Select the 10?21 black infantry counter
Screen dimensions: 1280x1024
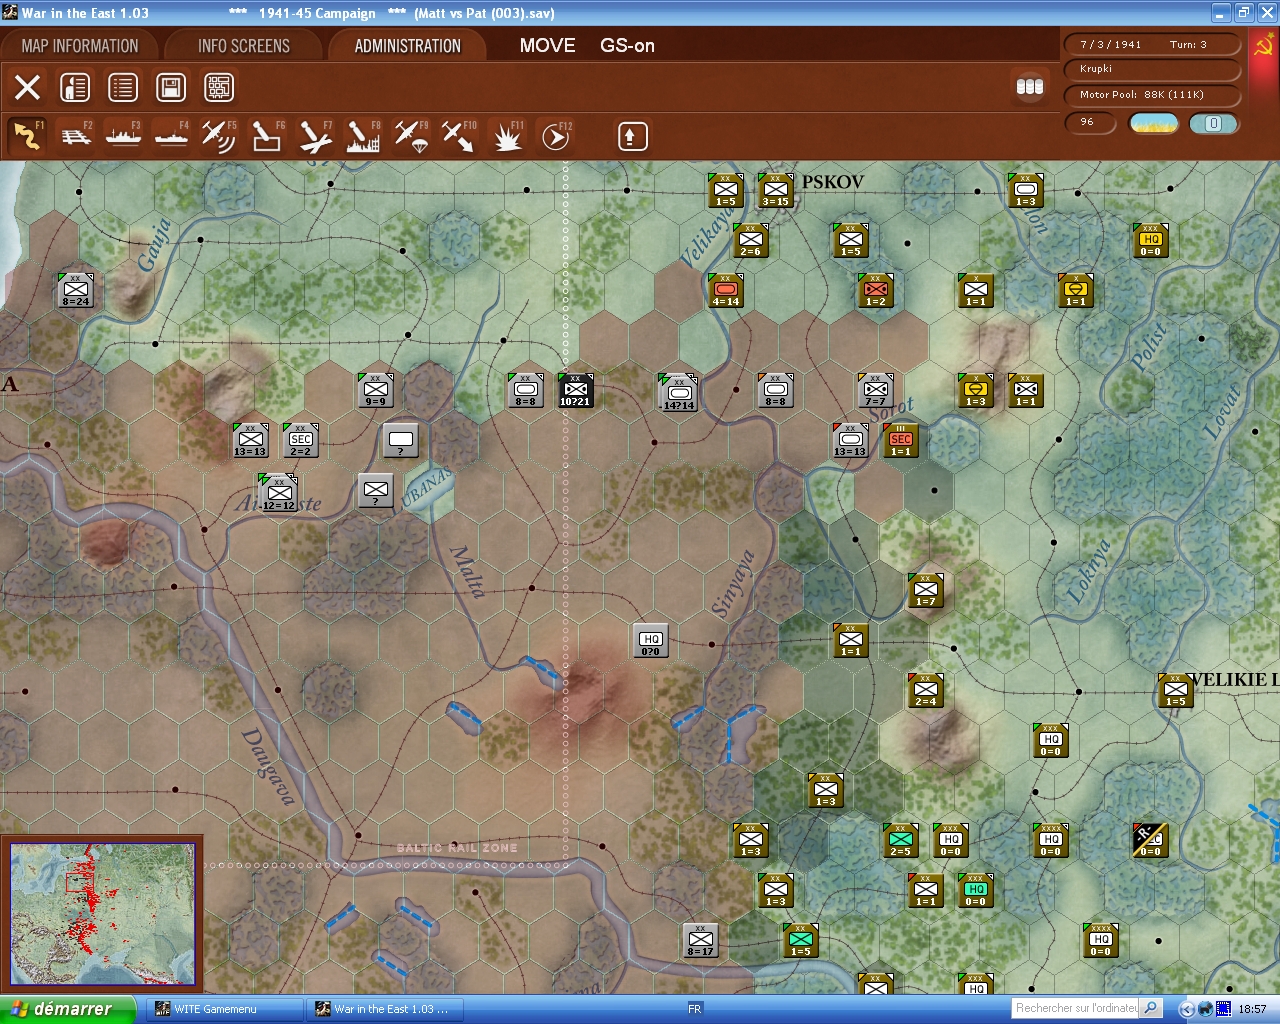pos(575,390)
